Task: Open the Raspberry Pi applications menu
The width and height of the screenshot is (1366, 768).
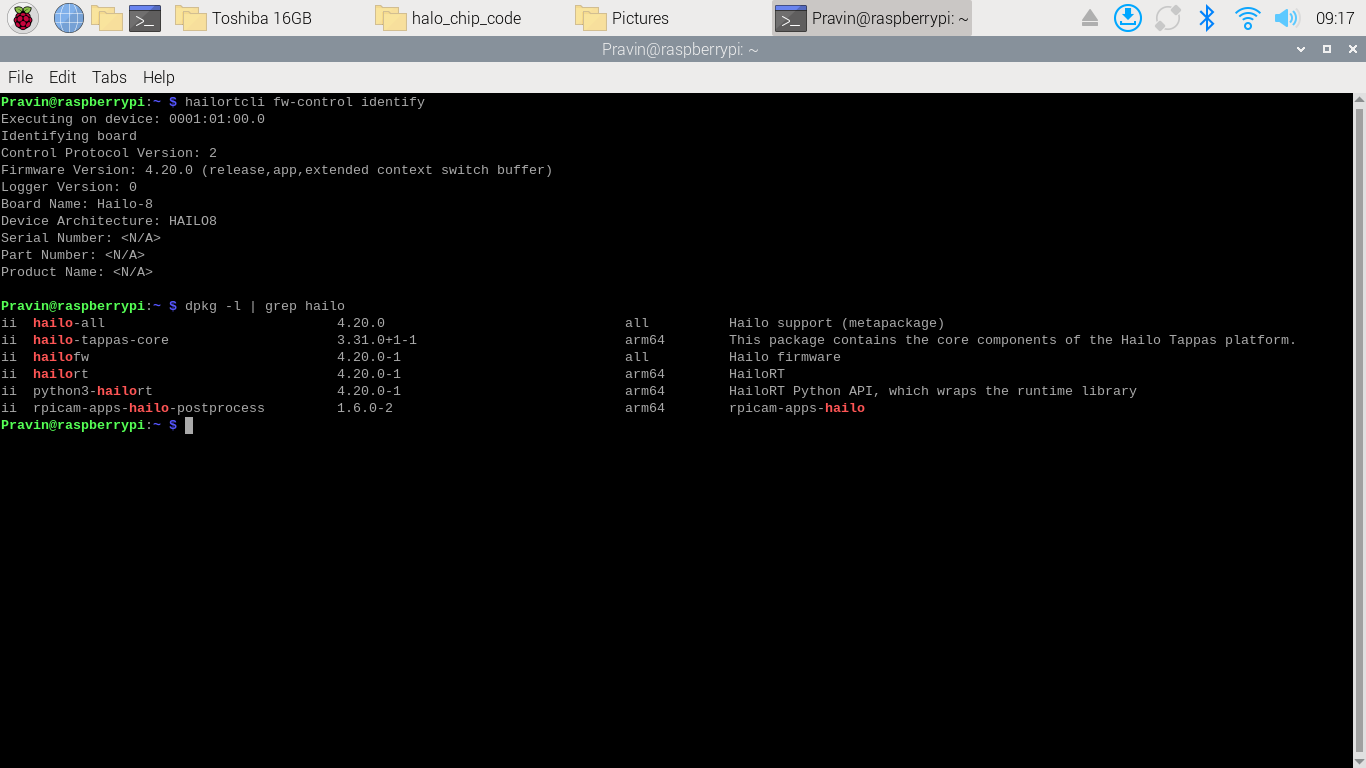Action: coord(23,18)
